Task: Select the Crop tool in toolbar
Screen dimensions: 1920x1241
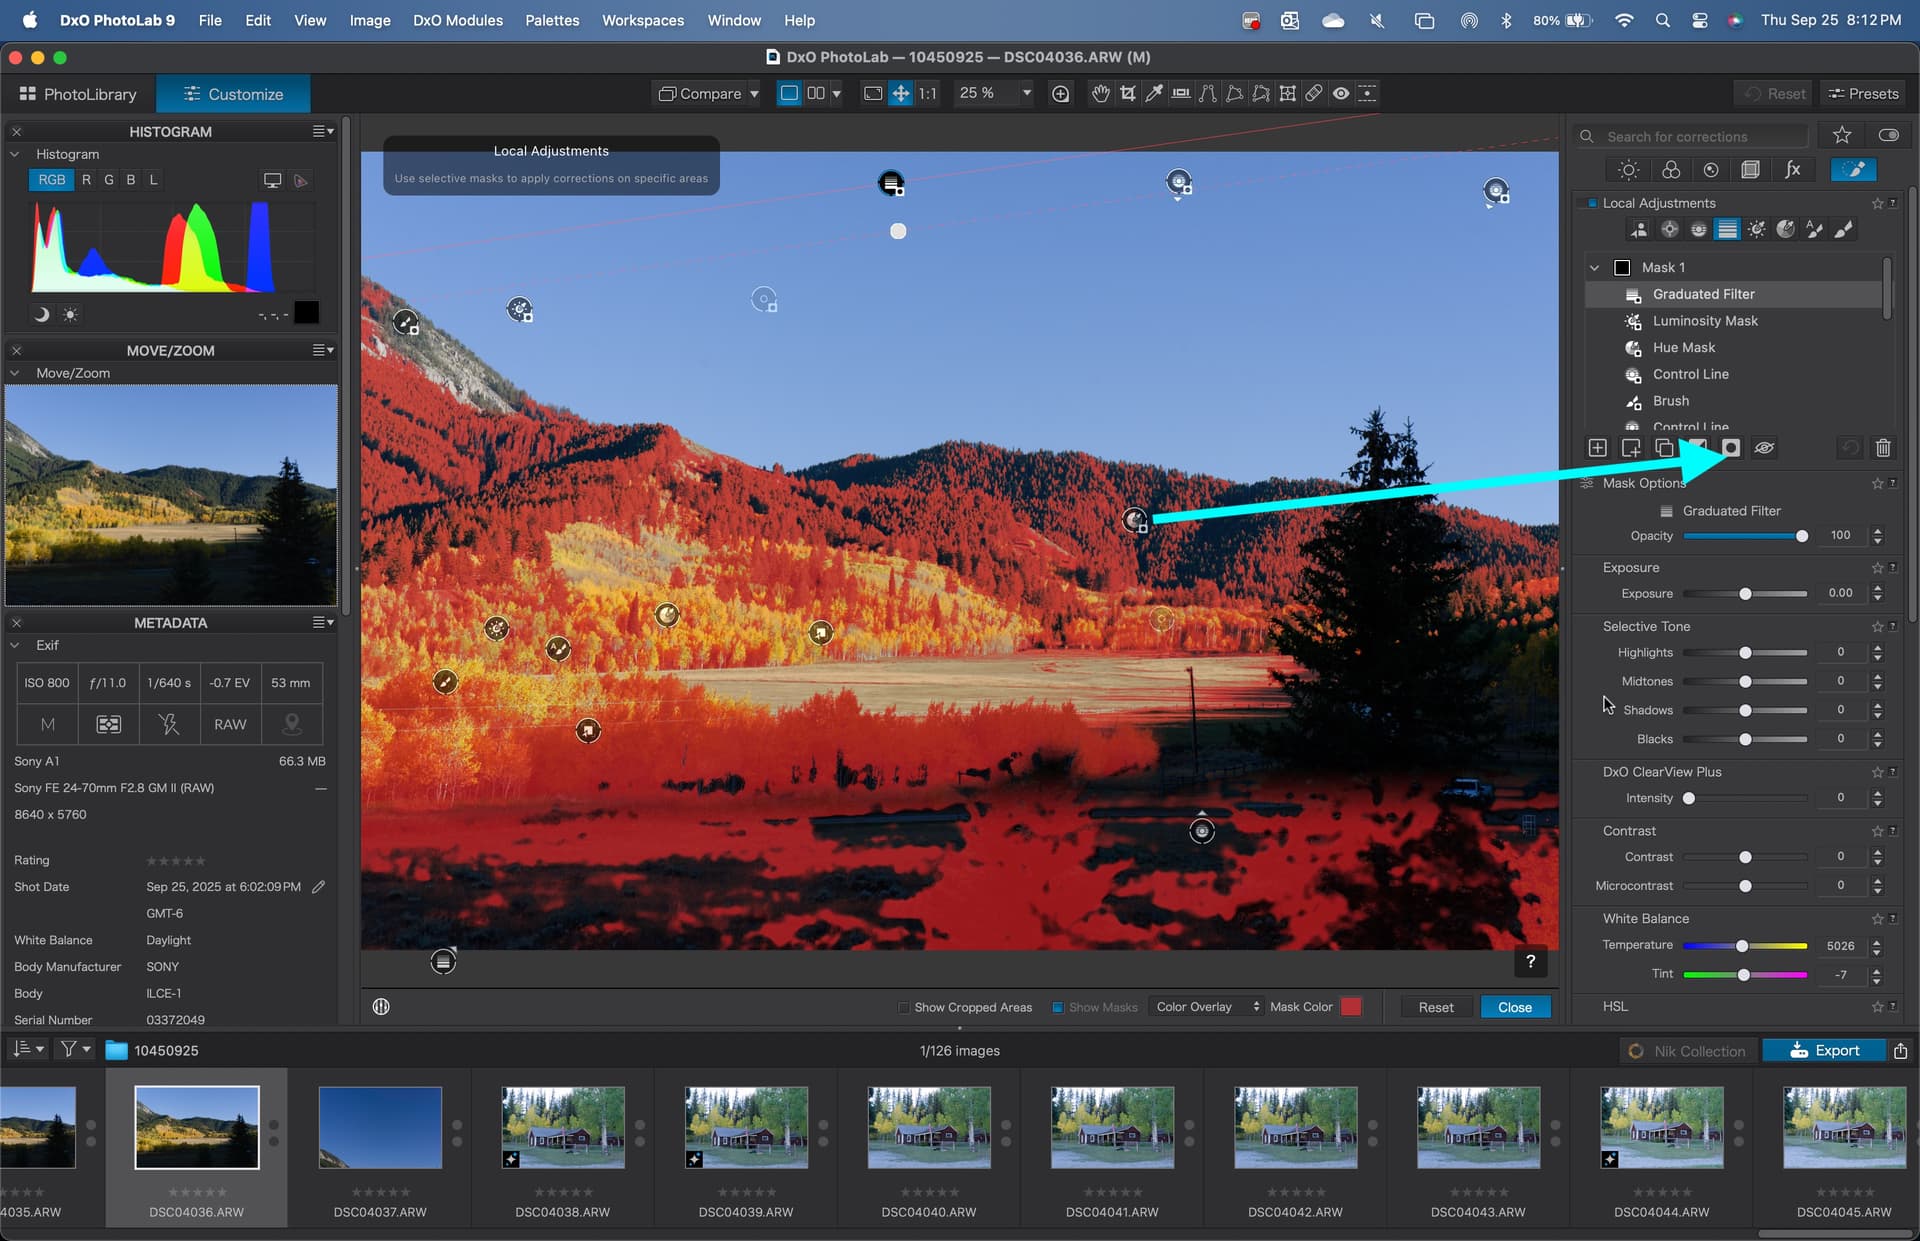Action: pos(1128,93)
